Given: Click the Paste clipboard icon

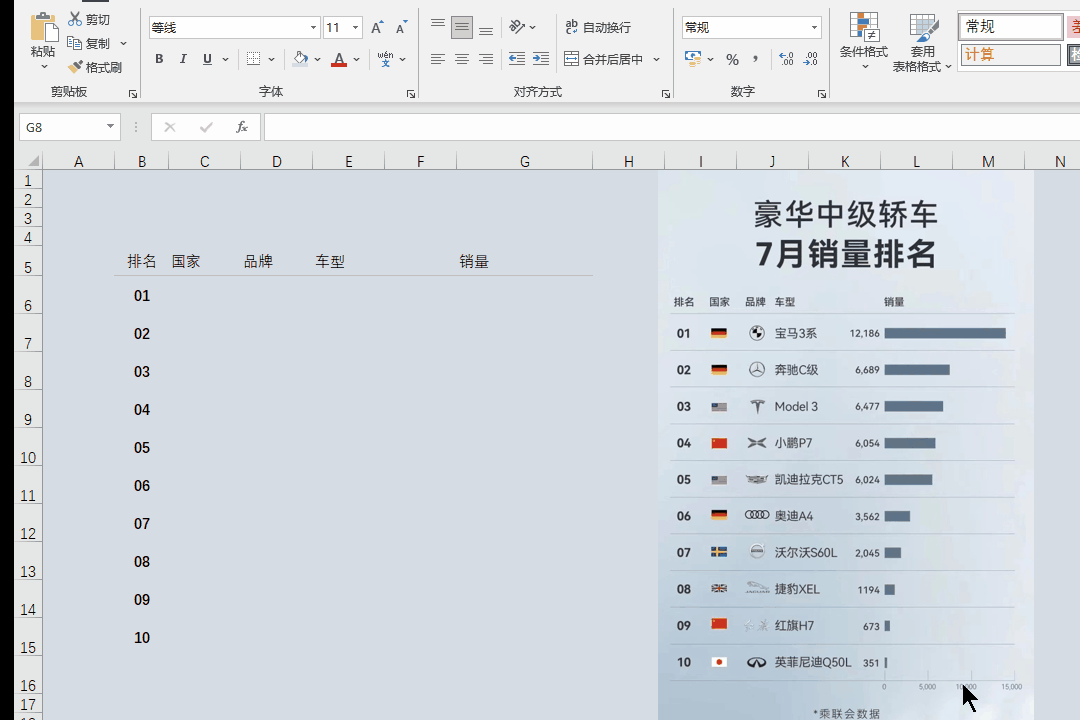Looking at the screenshot, I should click(x=43, y=28).
